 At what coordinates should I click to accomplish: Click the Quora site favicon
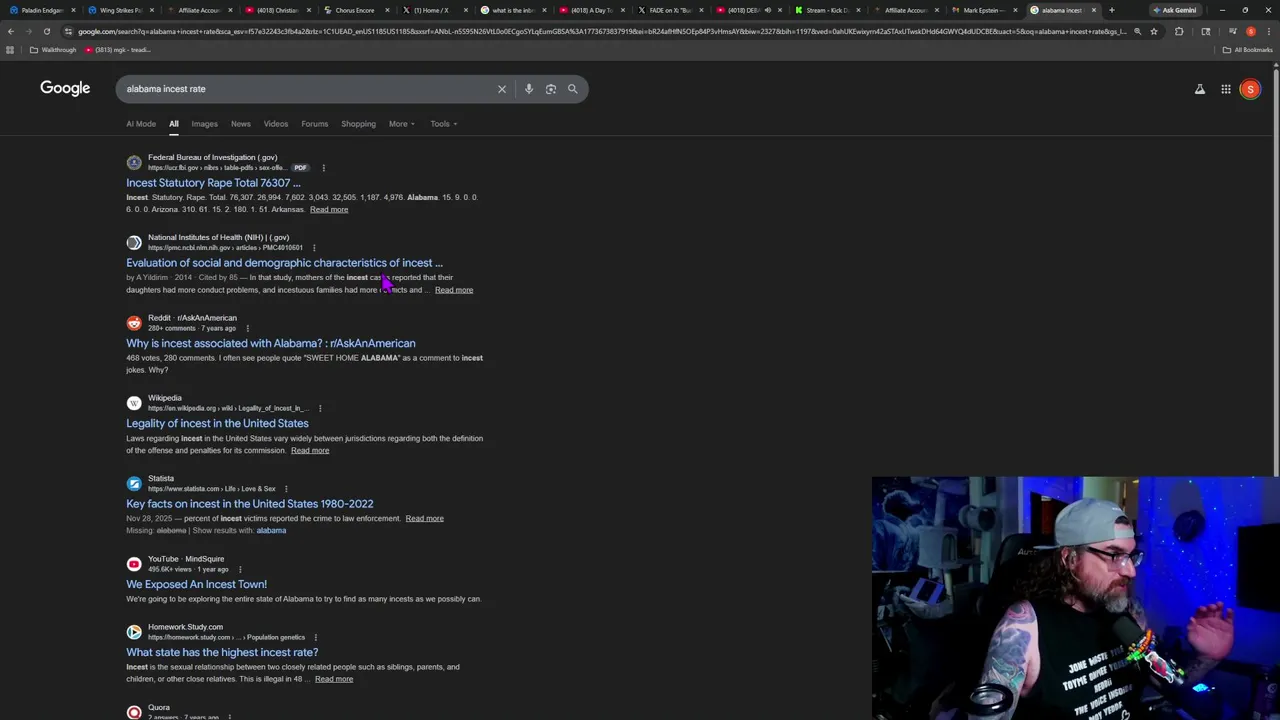tap(134, 712)
